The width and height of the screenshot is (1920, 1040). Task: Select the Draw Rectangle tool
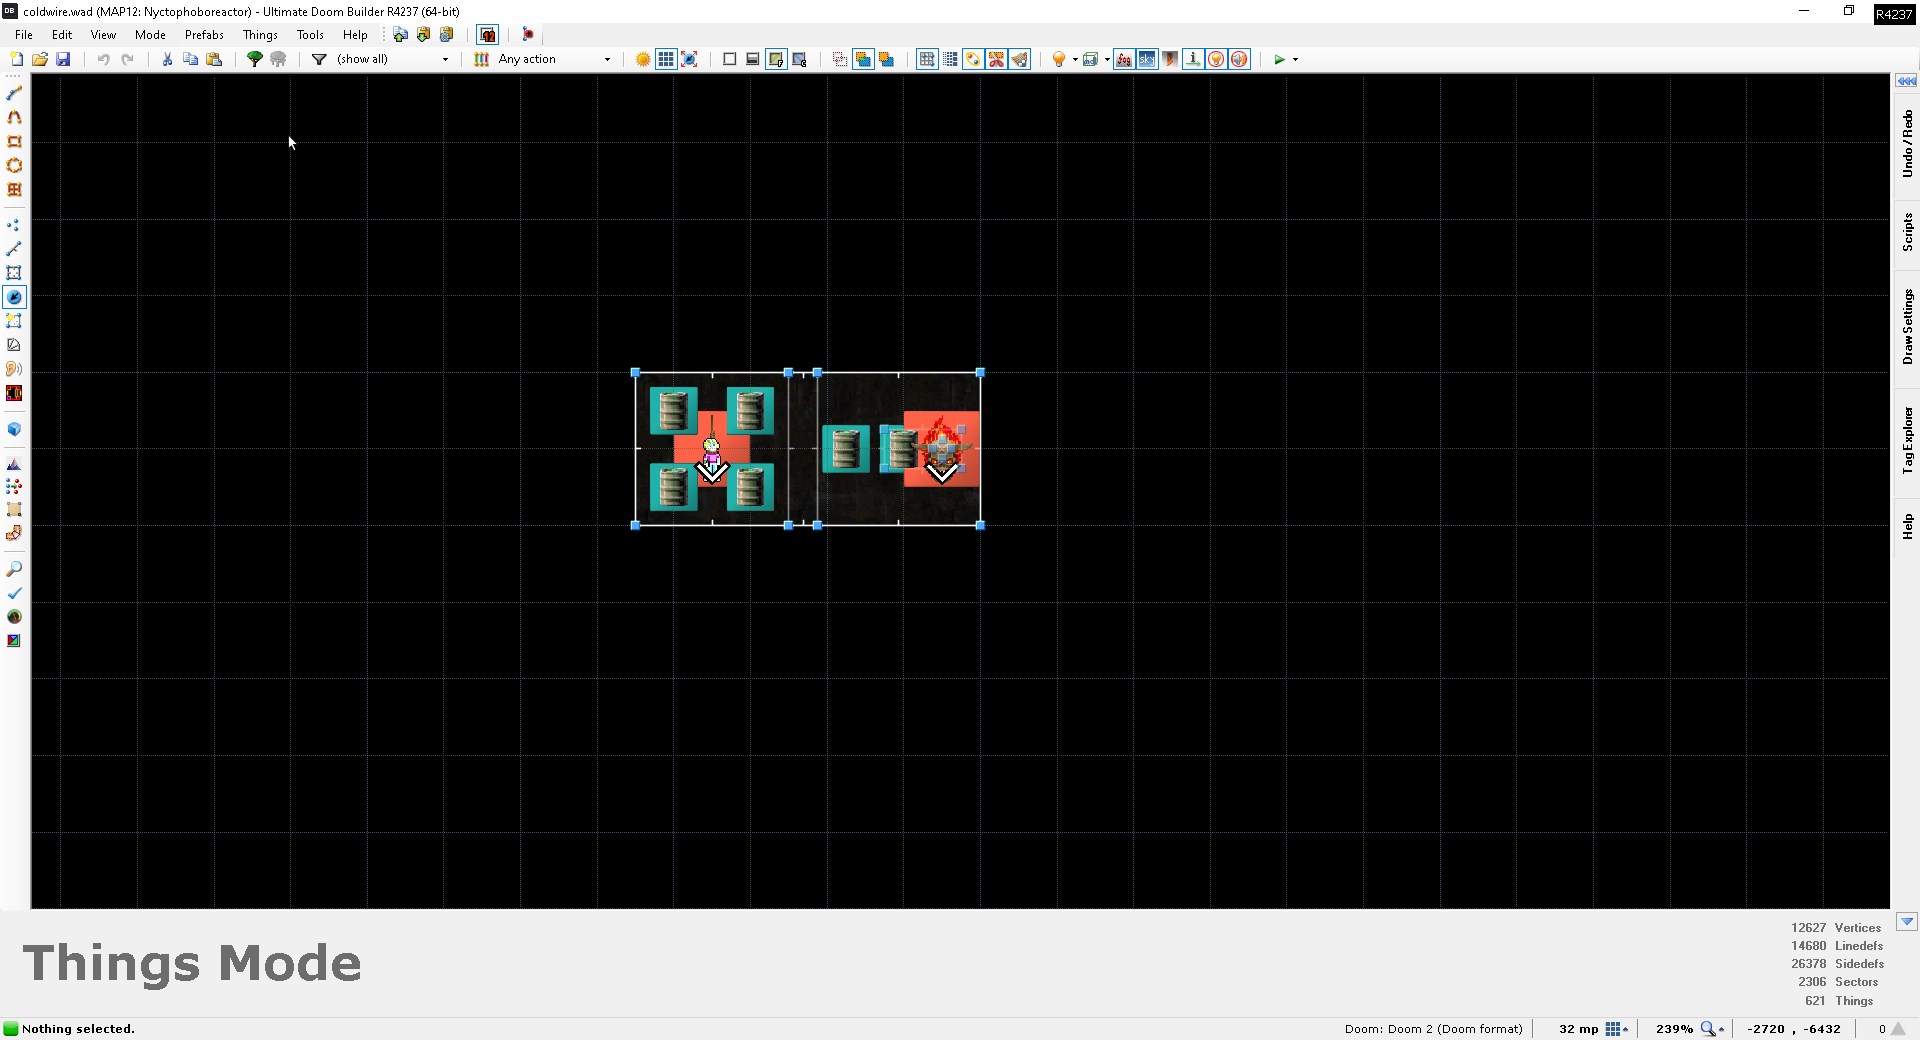coord(14,141)
